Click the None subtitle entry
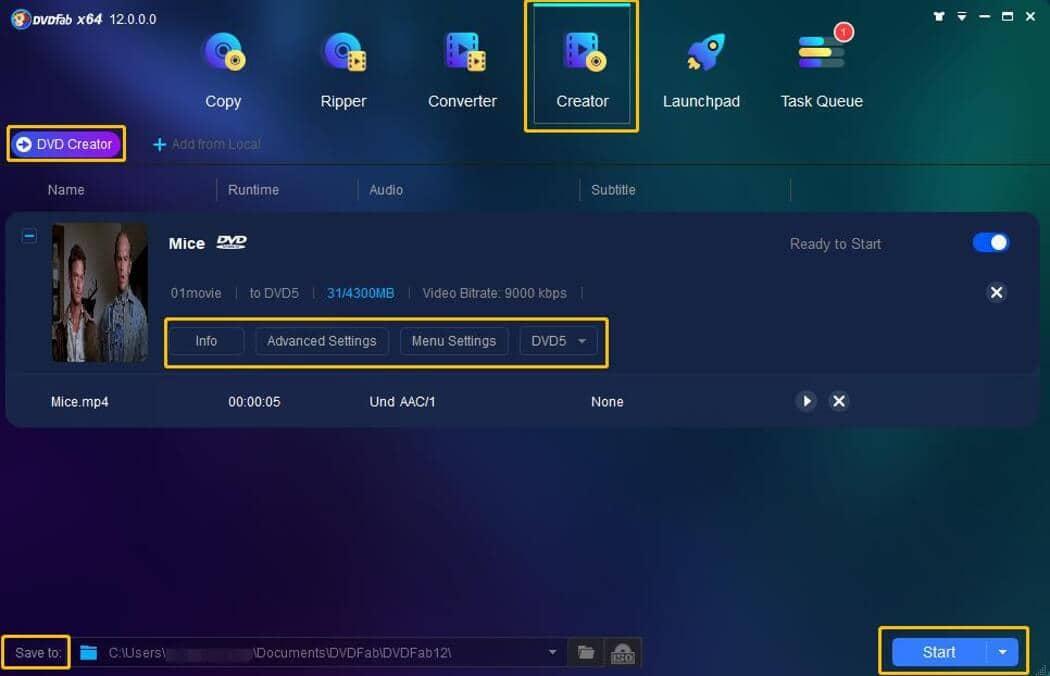The height and width of the screenshot is (676, 1050). pyautogui.click(x=607, y=401)
